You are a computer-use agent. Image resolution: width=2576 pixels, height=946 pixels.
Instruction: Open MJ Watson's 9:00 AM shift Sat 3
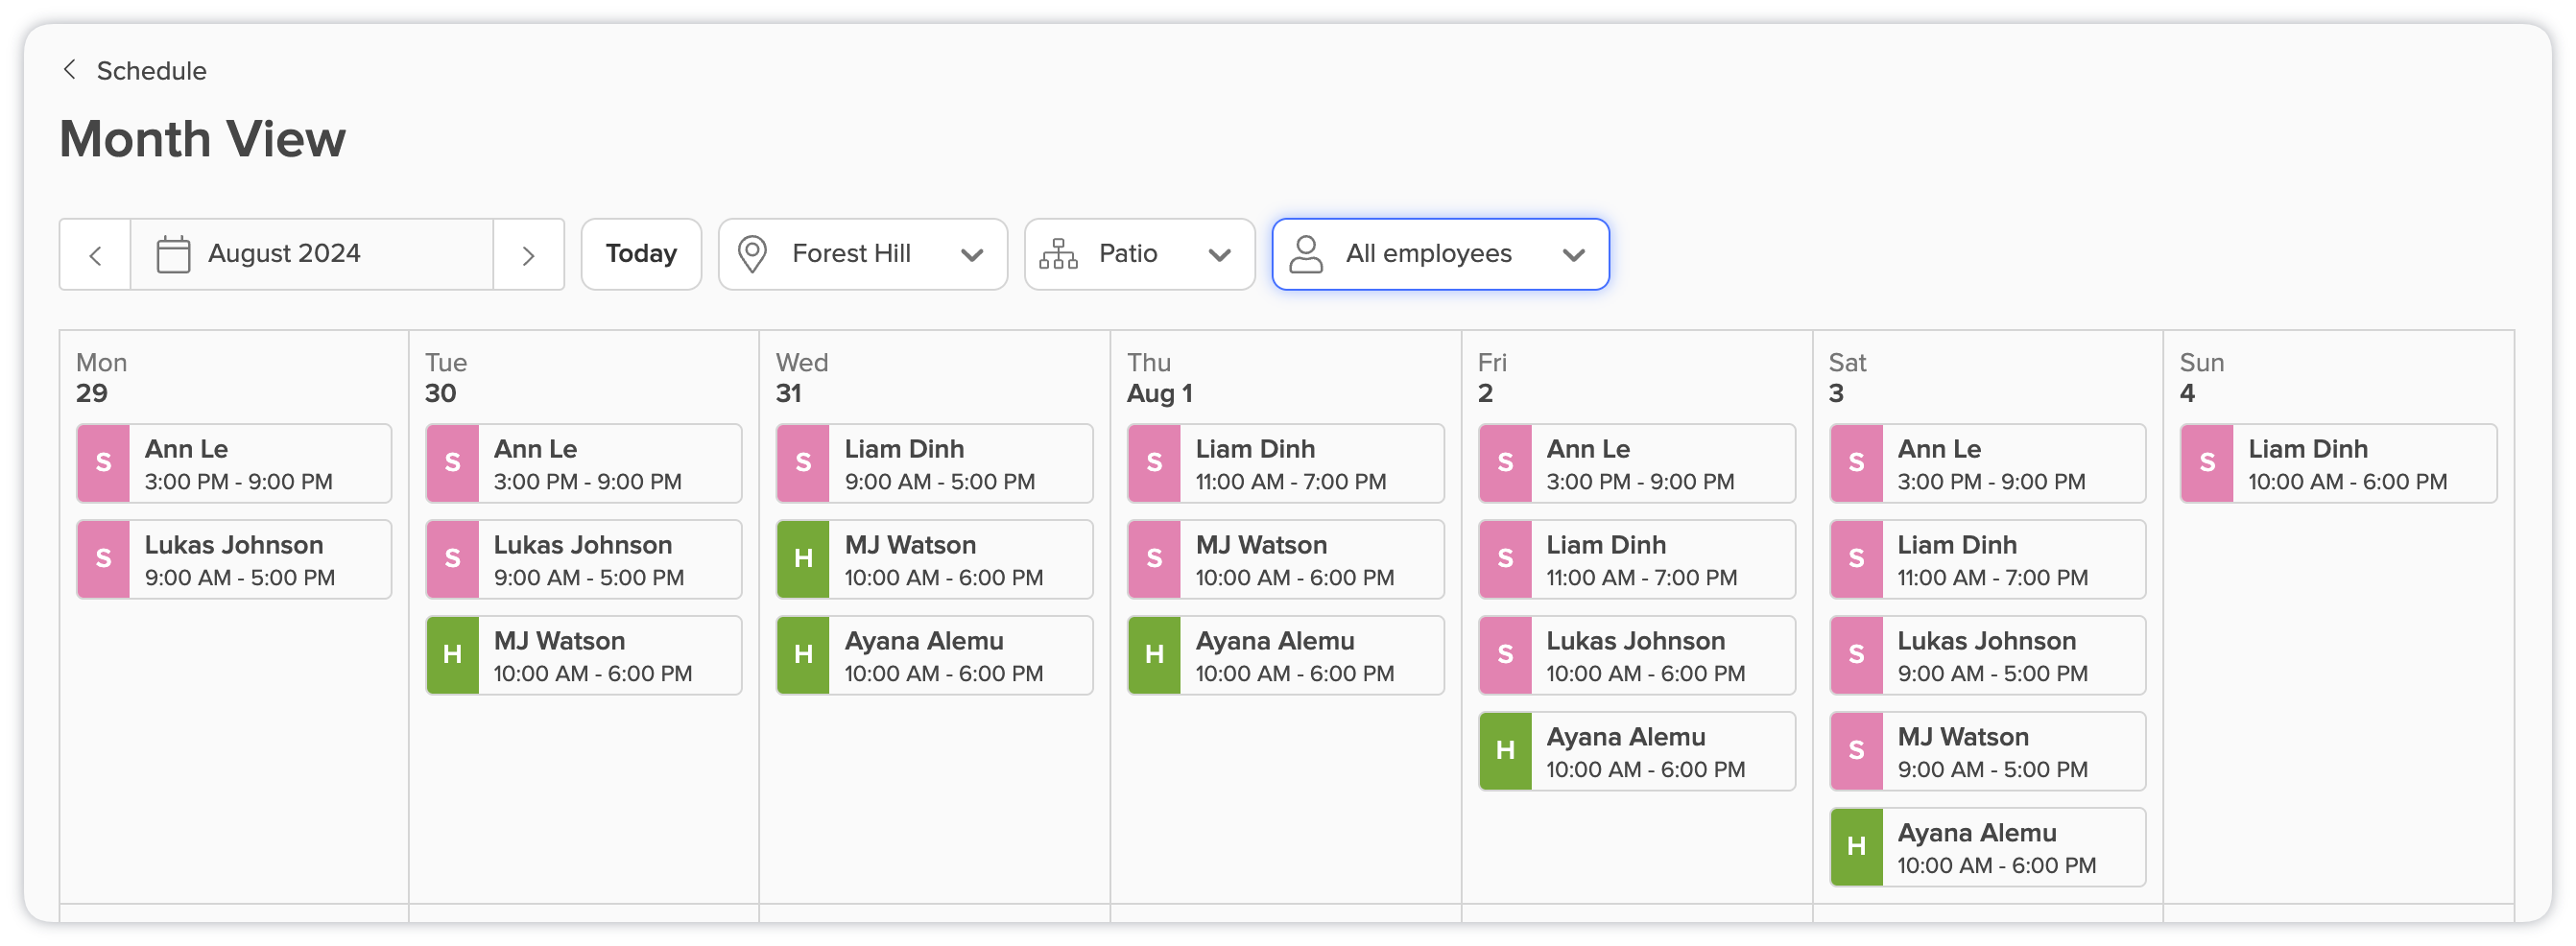[1988, 752]
